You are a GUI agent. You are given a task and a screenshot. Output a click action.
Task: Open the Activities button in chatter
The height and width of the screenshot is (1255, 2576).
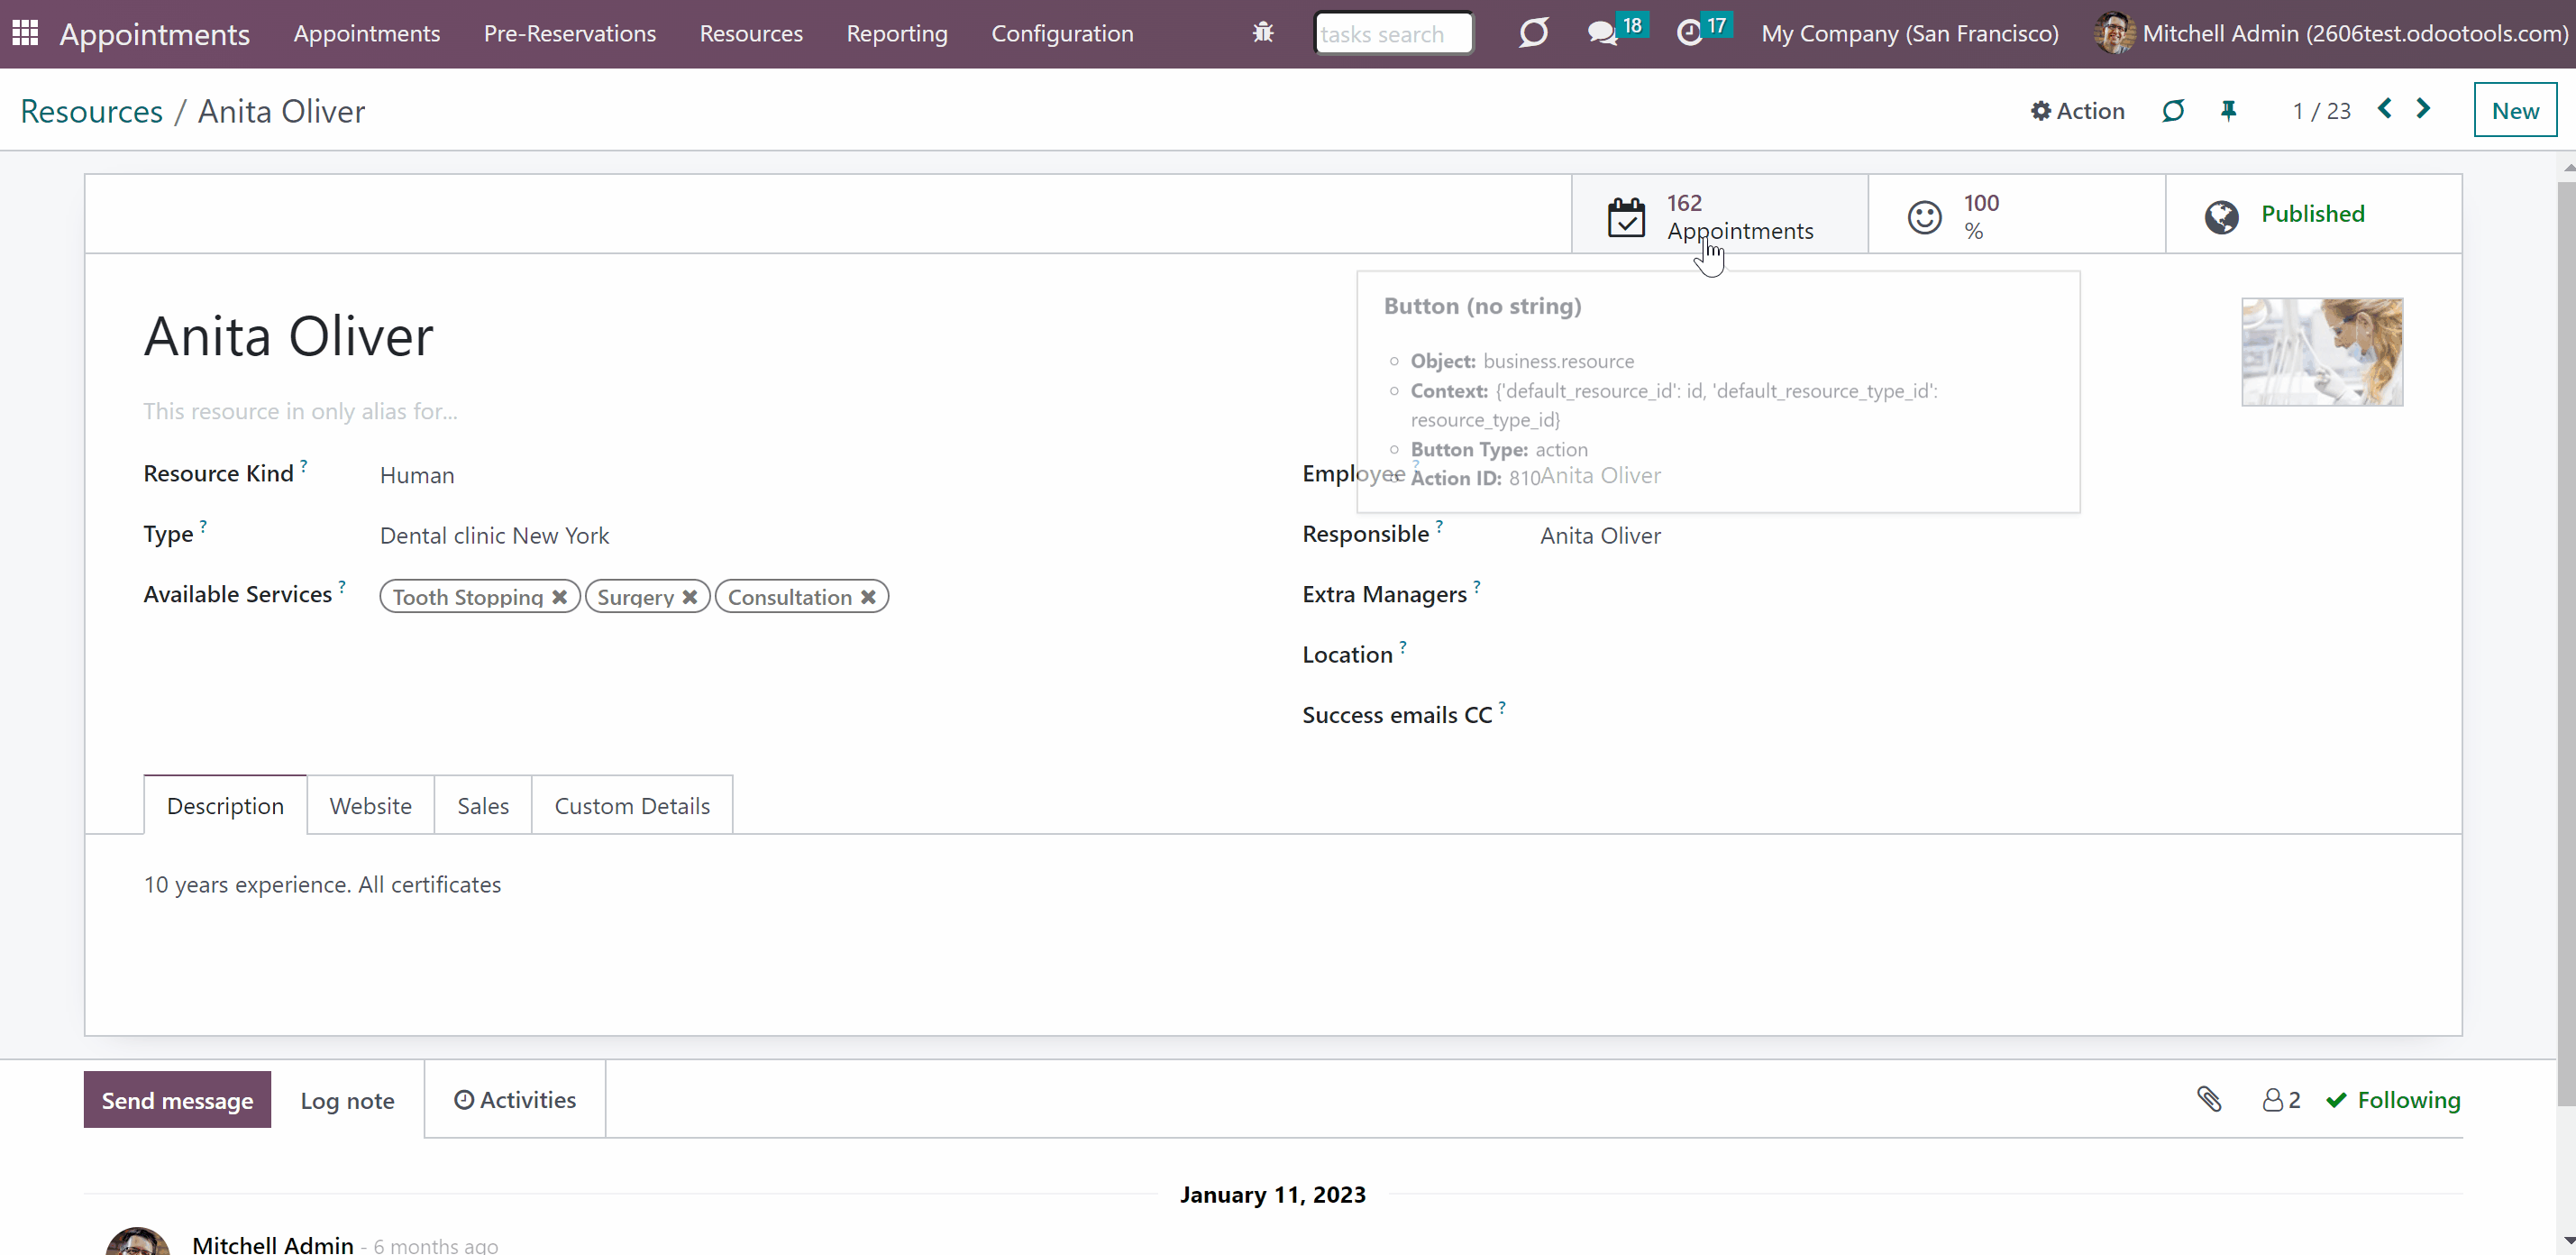(515, 1100)
